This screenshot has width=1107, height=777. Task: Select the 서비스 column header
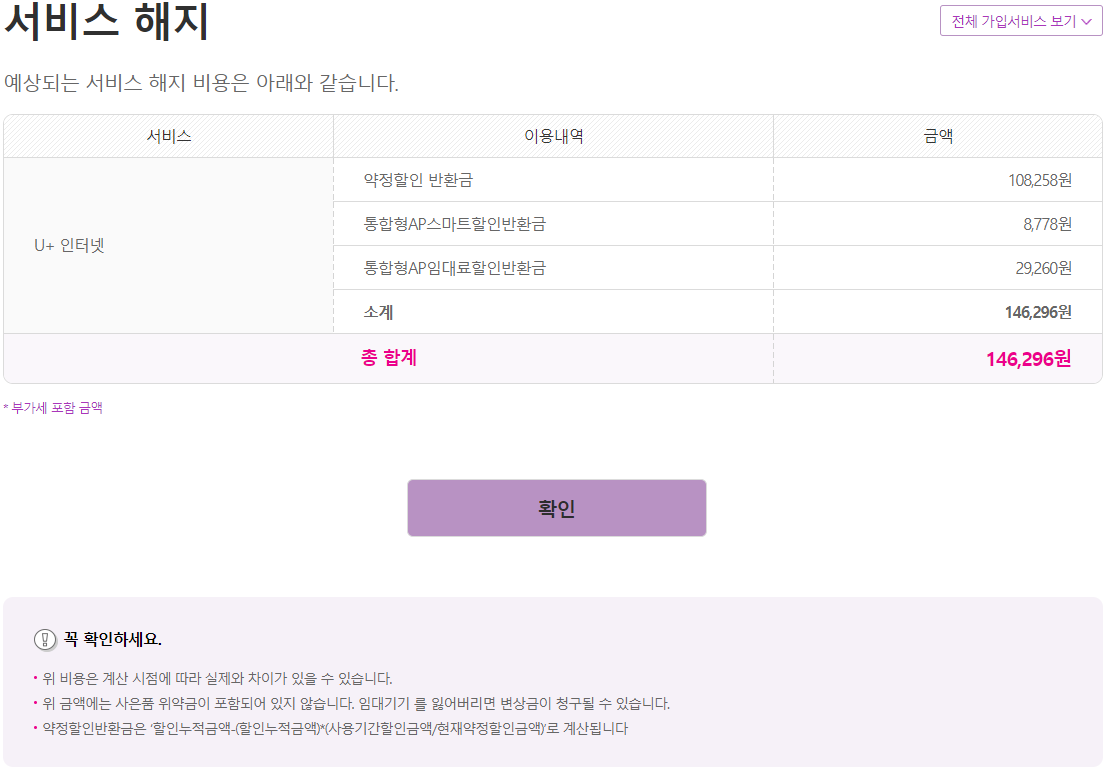(169, 137)
